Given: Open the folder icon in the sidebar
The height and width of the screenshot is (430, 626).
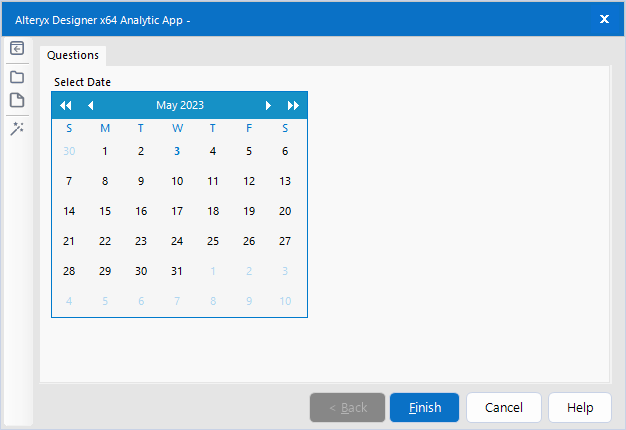Looking at the screenshot, I should click(17, 76).
